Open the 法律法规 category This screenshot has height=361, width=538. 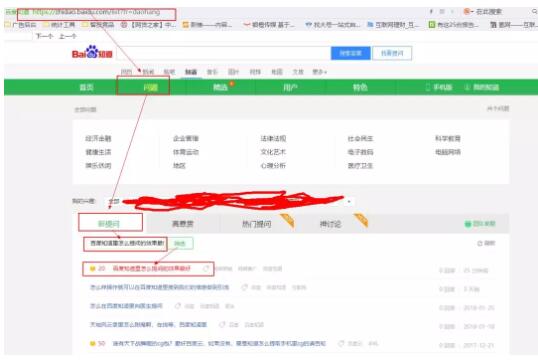[x=273, y=138]
